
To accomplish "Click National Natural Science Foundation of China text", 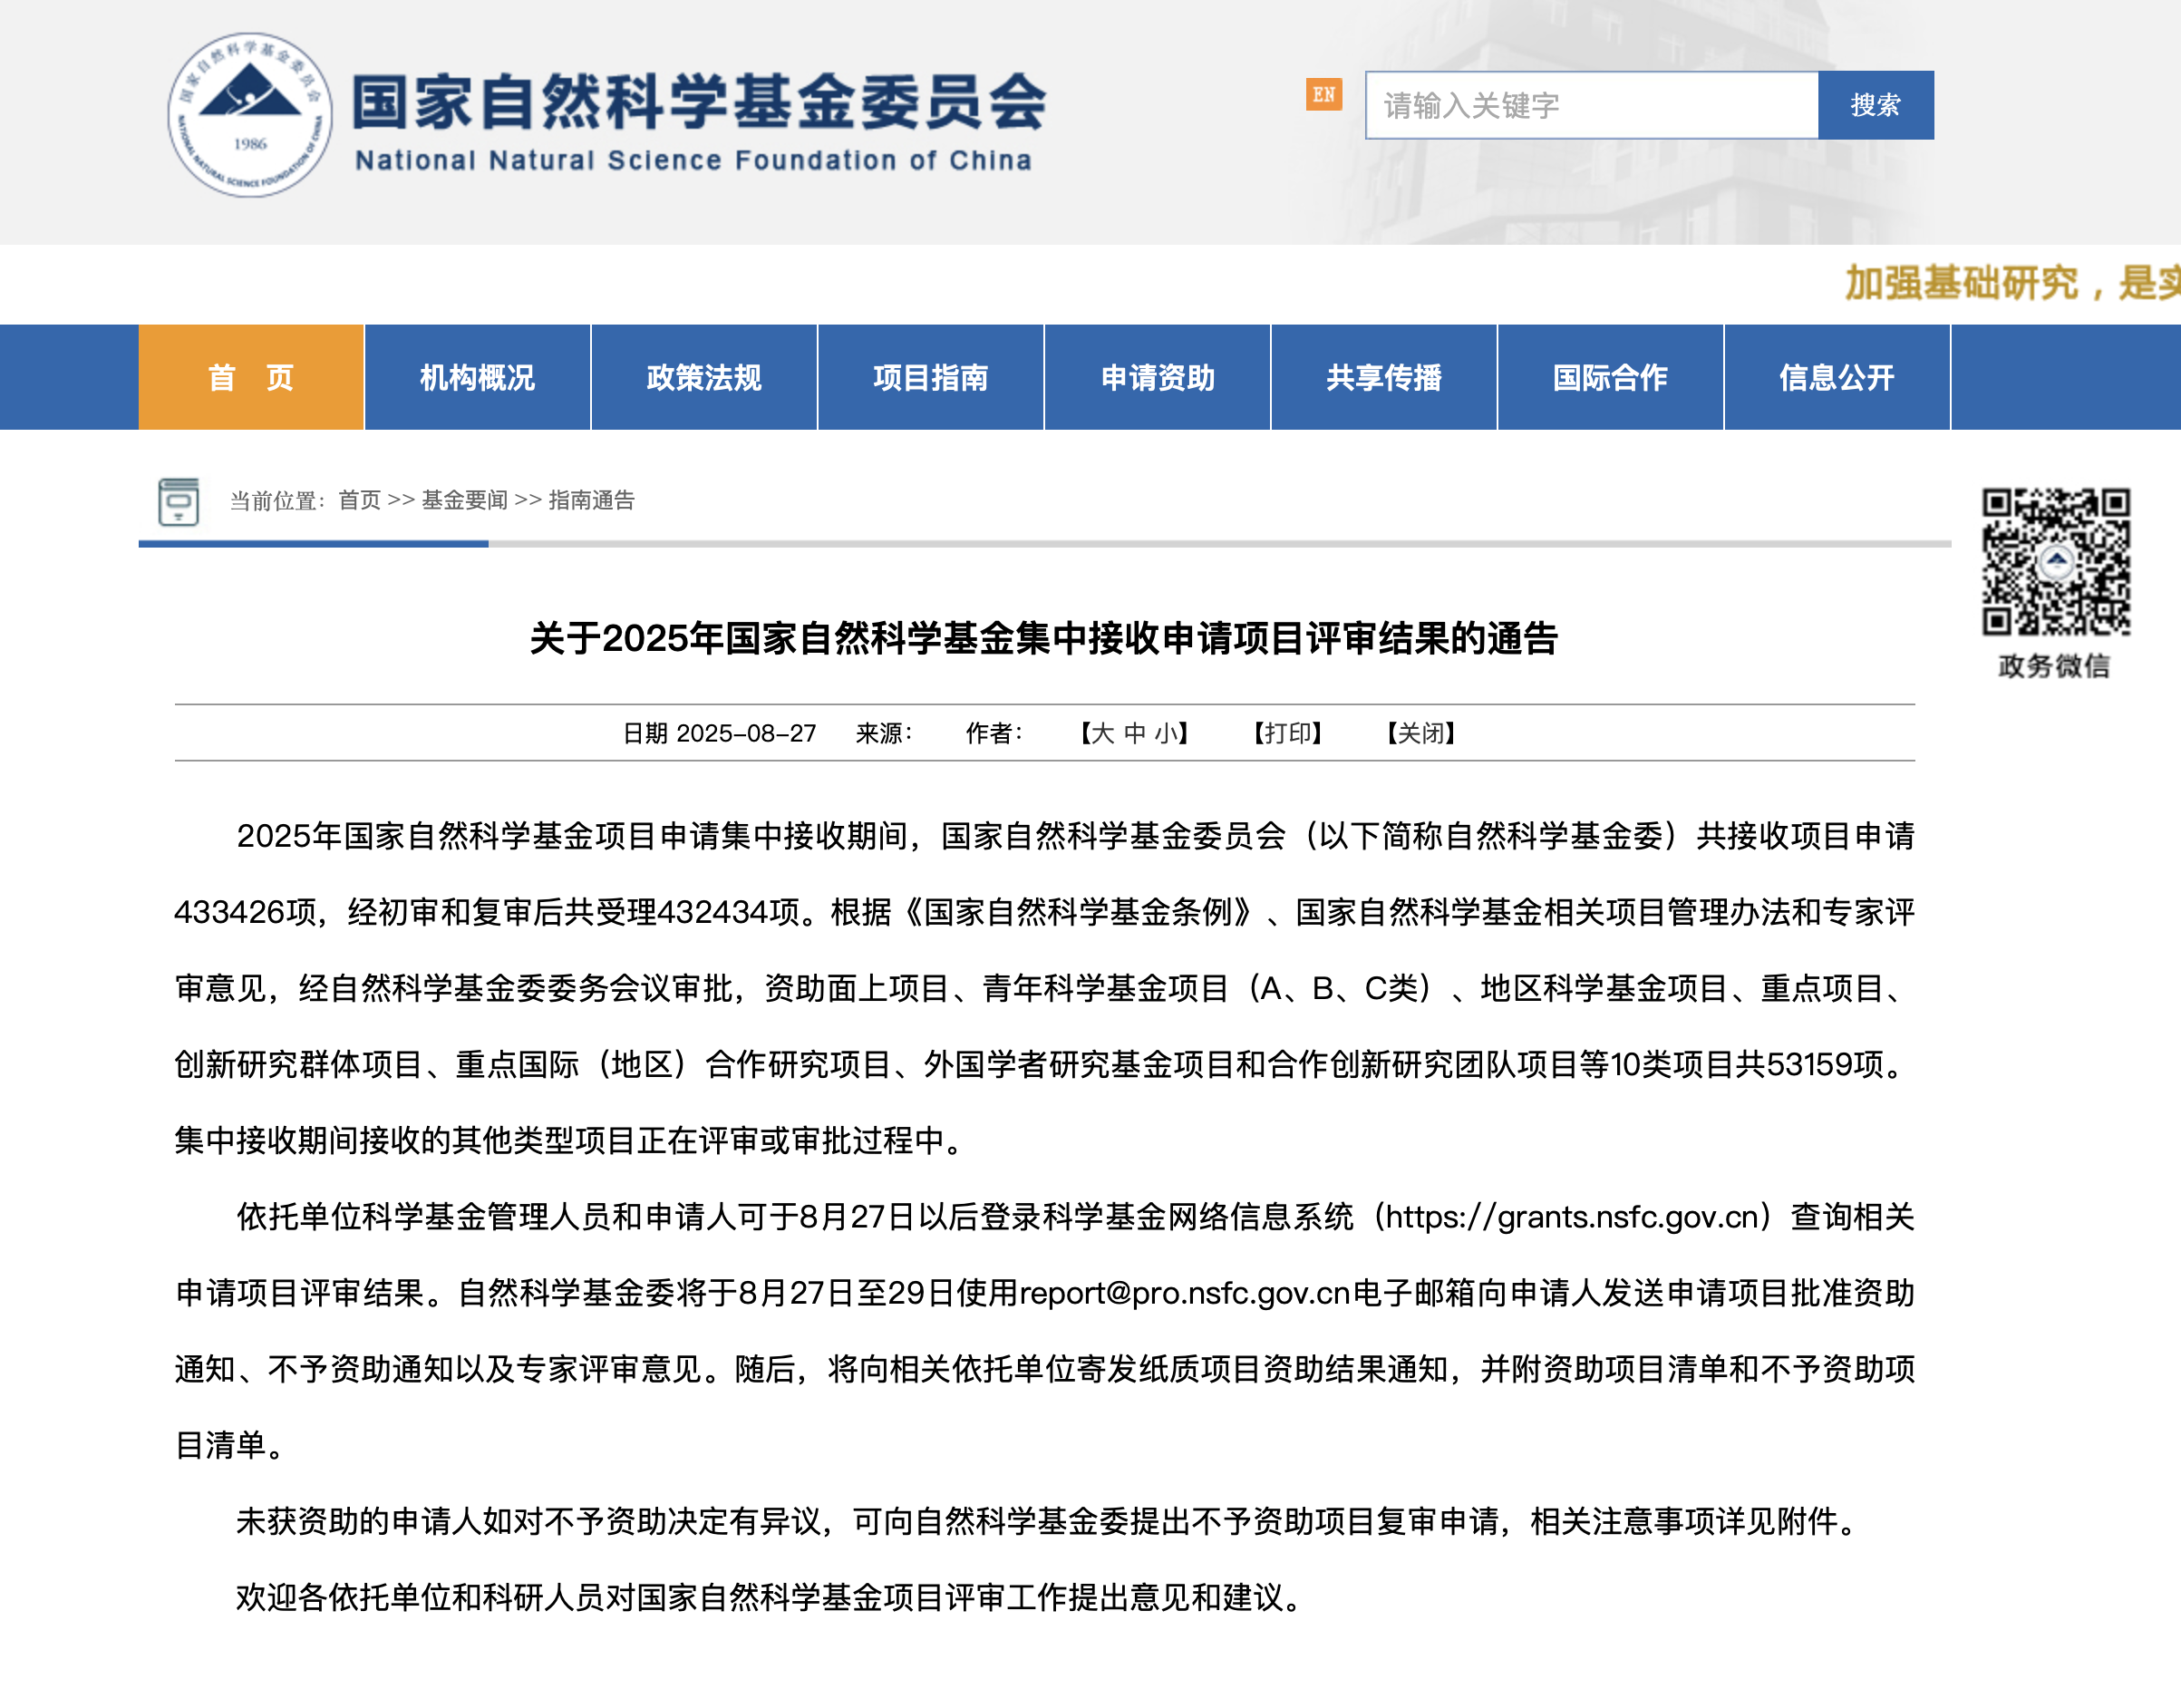I will point(694,160).
